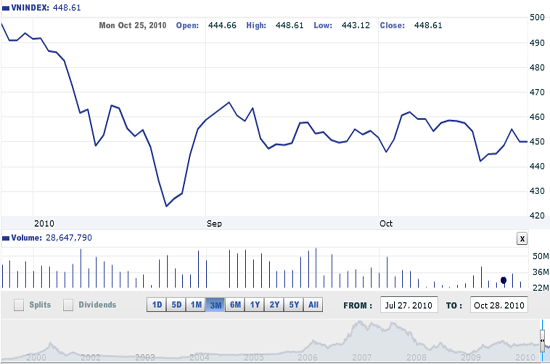Click the Low value 443.12
Image resolution: width=550 pixels, height=364 pixels.
pyautogui.click(x=356, y=25)
